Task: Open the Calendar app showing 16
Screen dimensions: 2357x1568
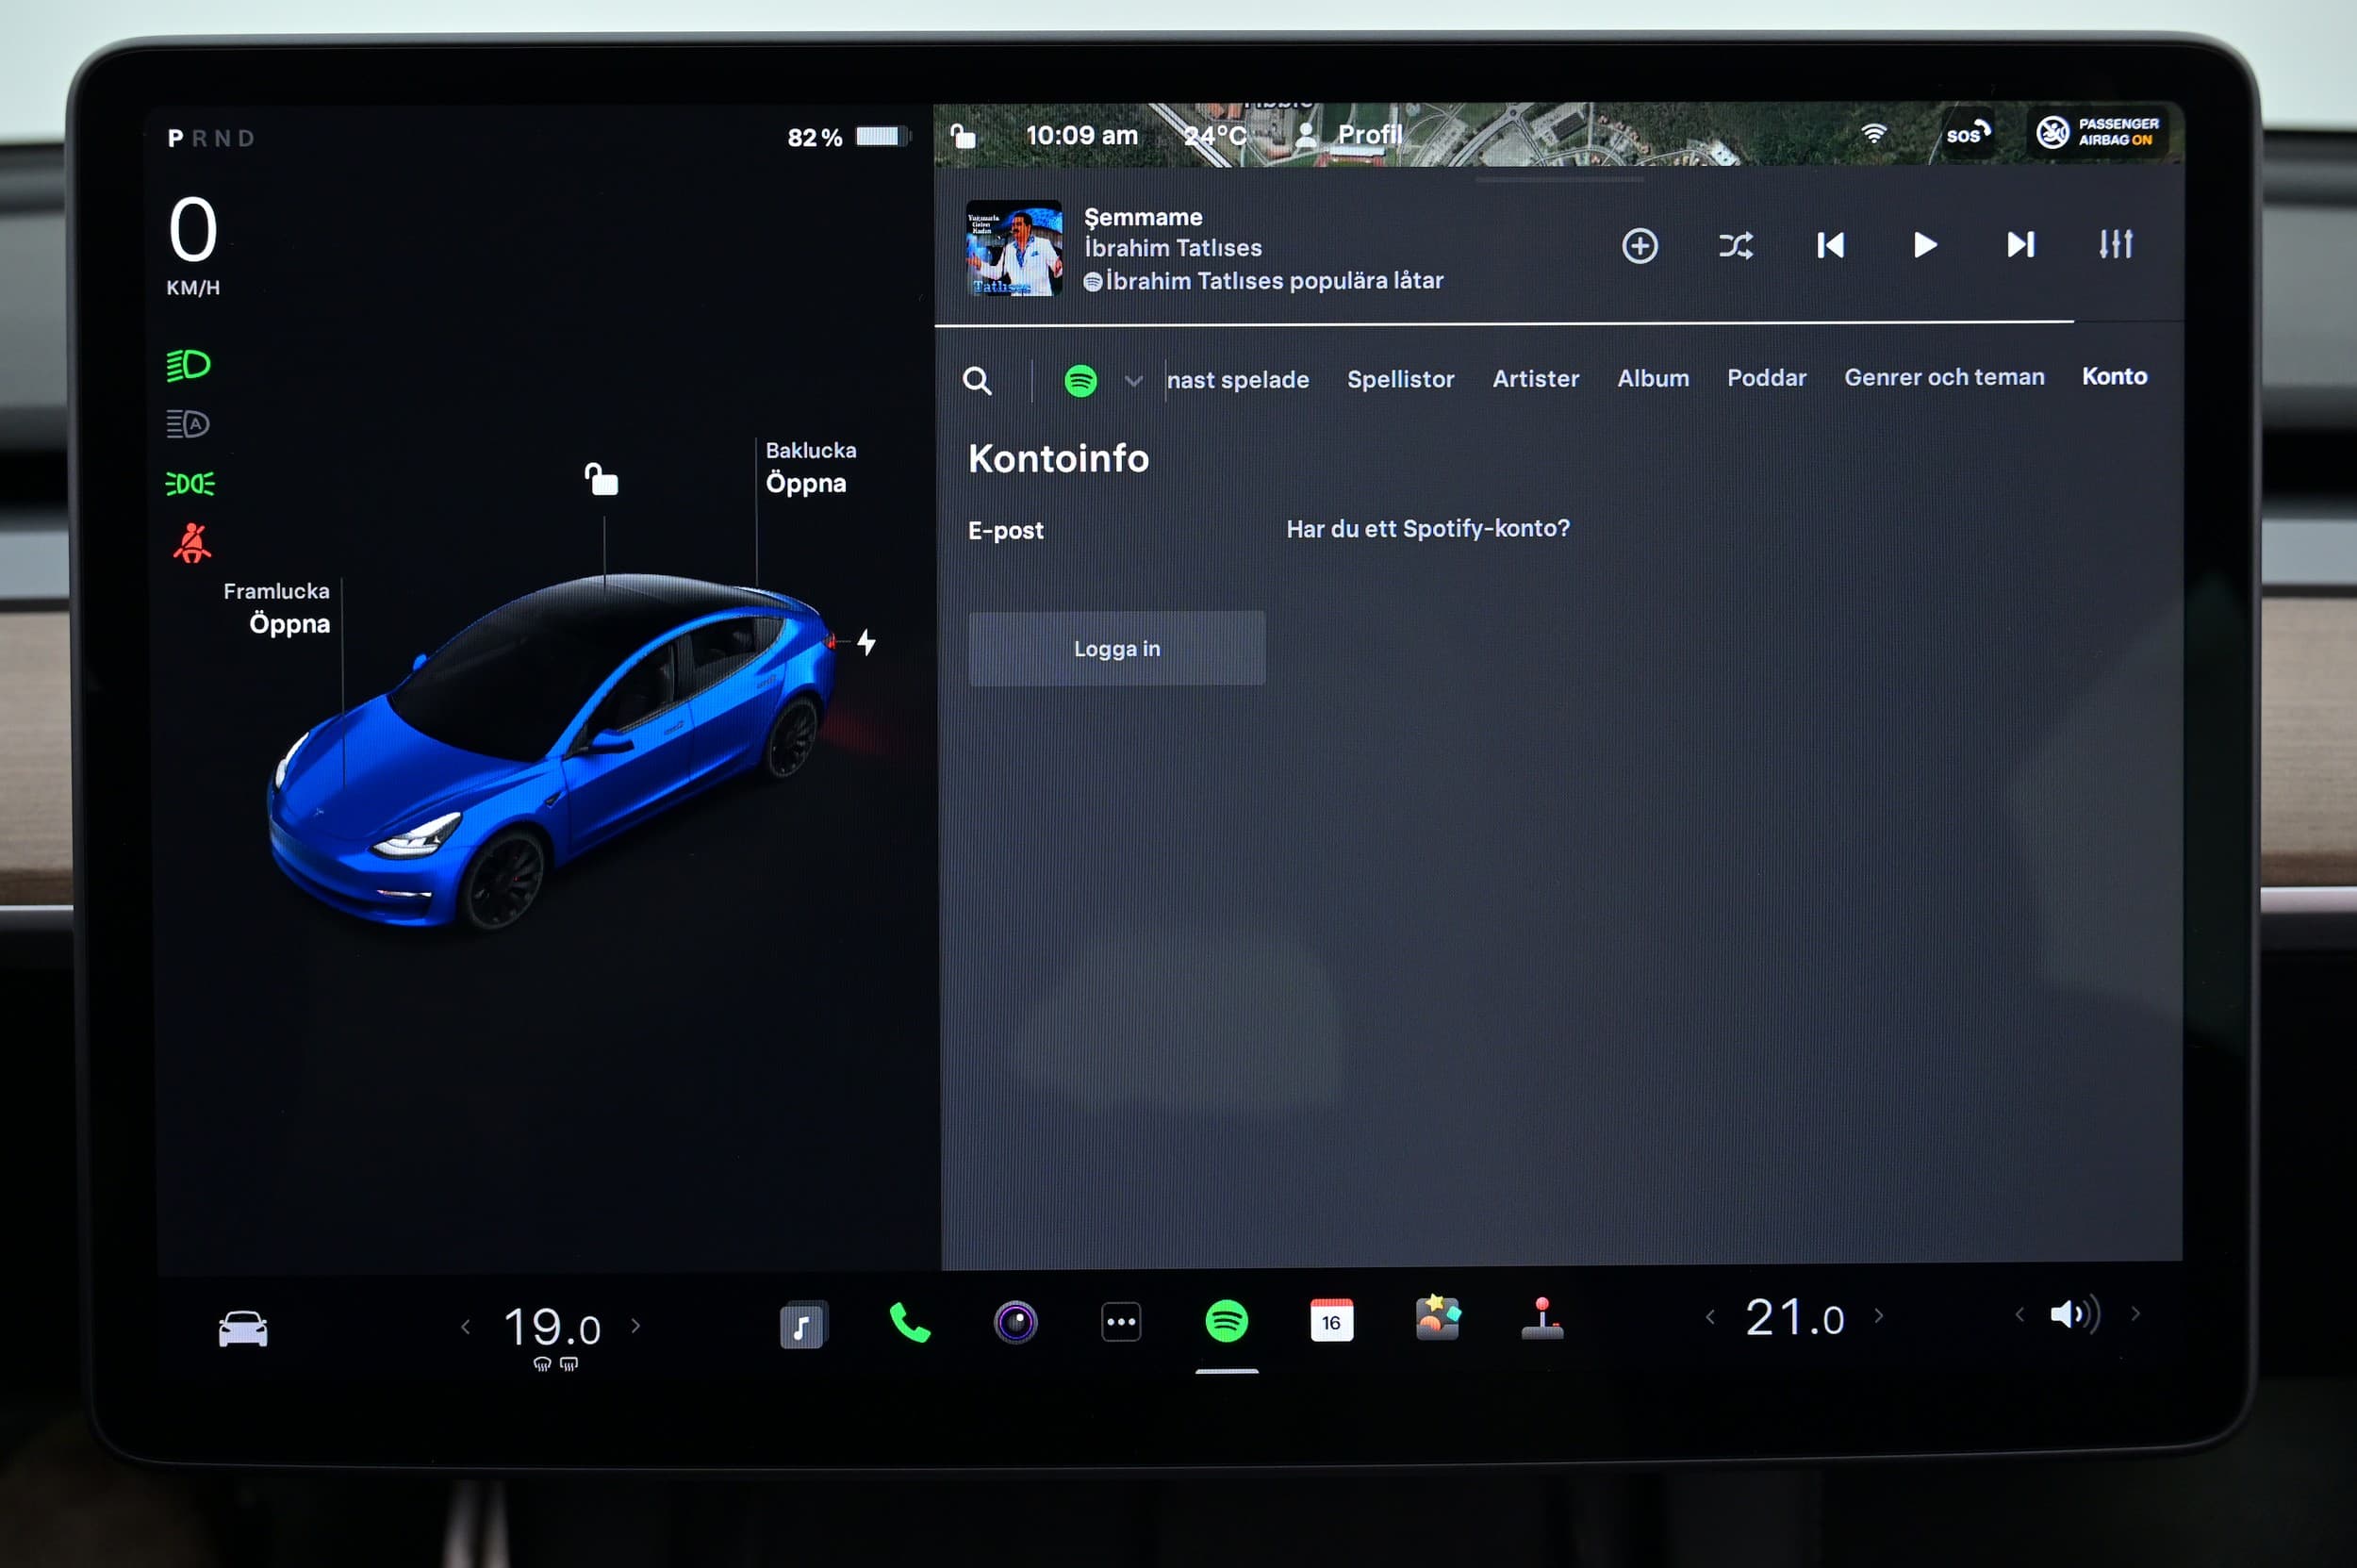Action: click(1331, 1321)
